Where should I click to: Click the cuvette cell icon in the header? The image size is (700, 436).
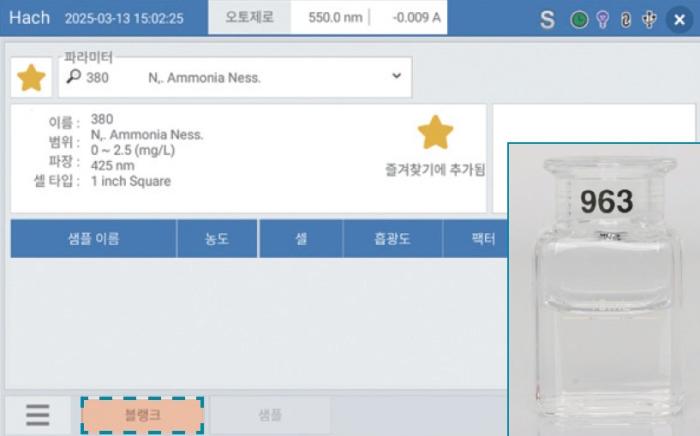coord(626,20)
